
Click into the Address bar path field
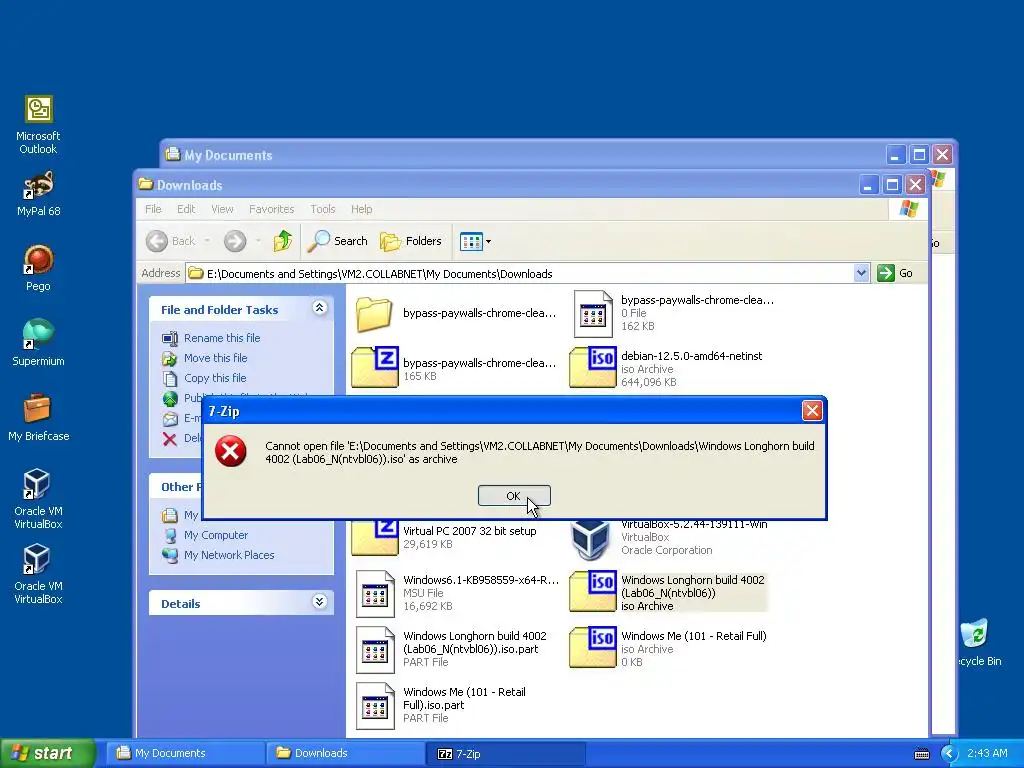click(x=520, y=274)
